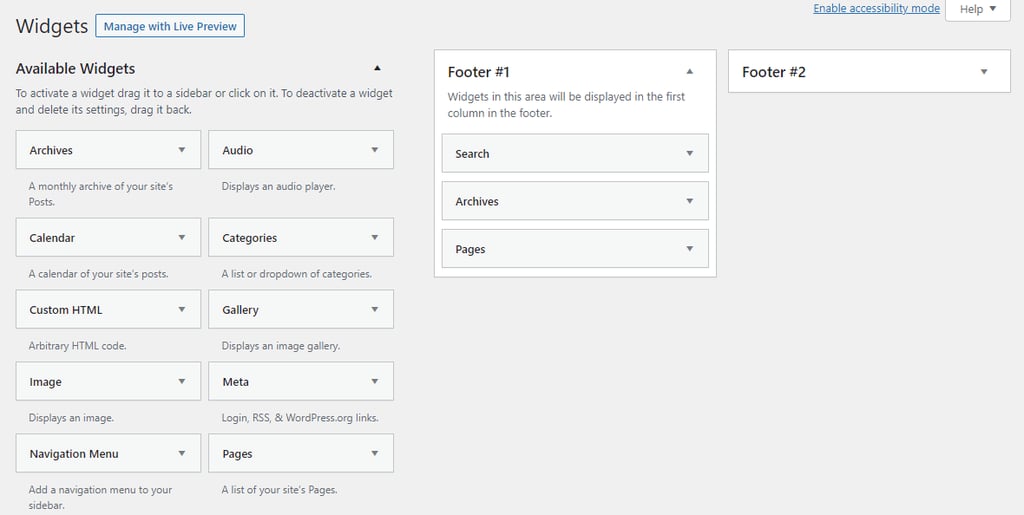The width and height of the screenshot is (1024, 515).
Task: Open the available Pages widget arrow
Action: tap(375, 453)
